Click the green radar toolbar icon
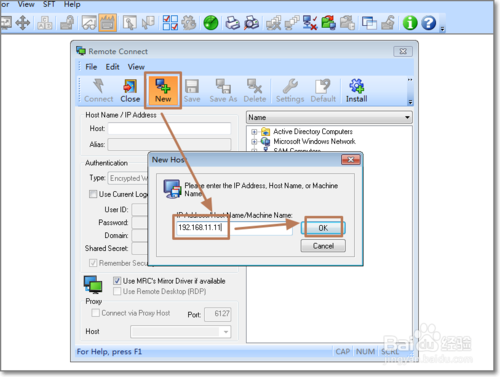This screenshot has width=500, height=377. point(211,23)
